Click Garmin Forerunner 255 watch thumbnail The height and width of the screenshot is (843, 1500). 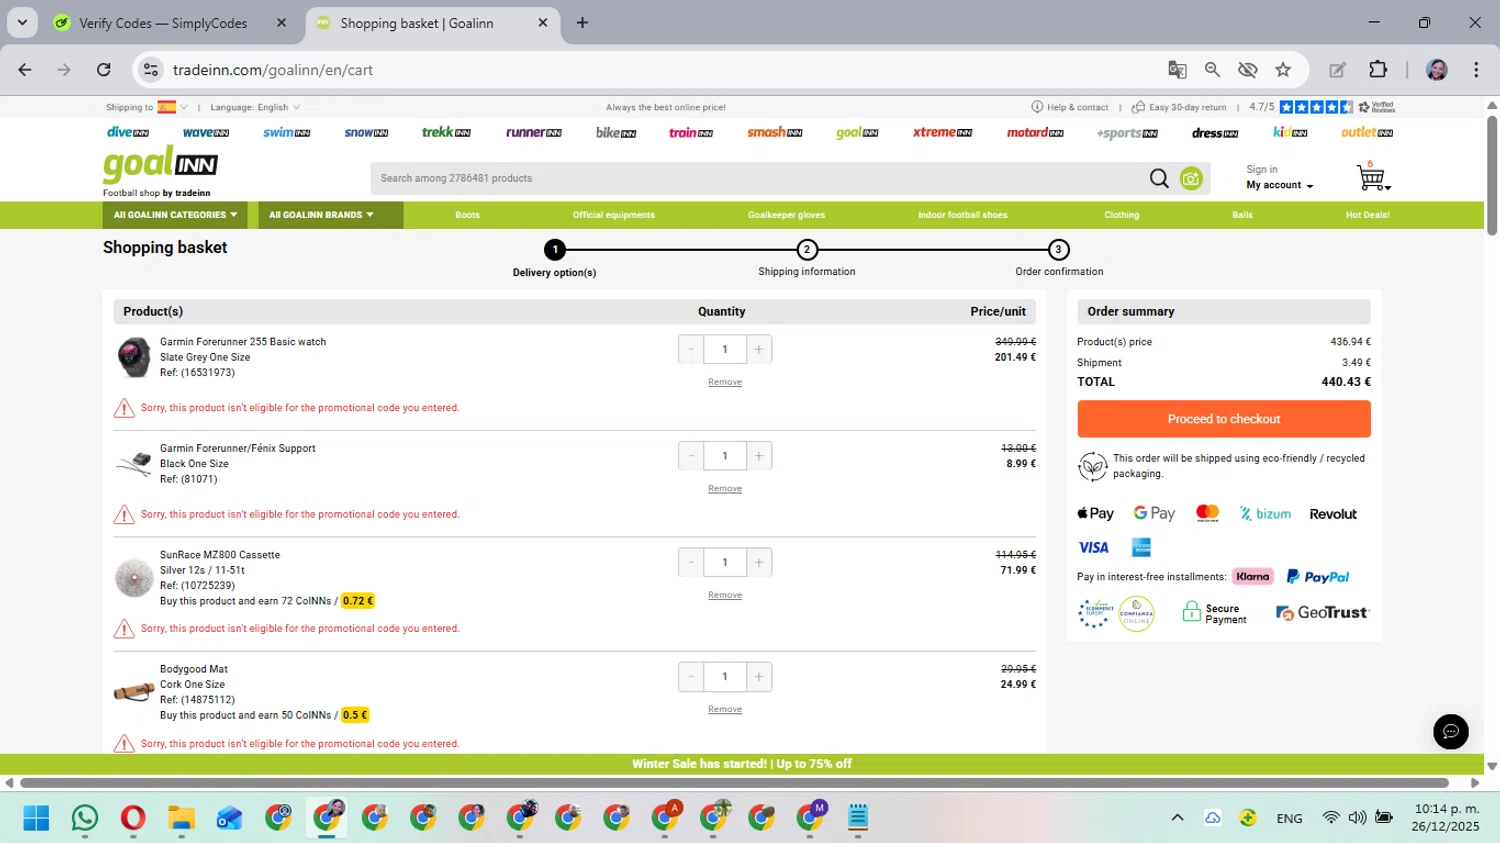pyautogui.click(x=133, y=357)
